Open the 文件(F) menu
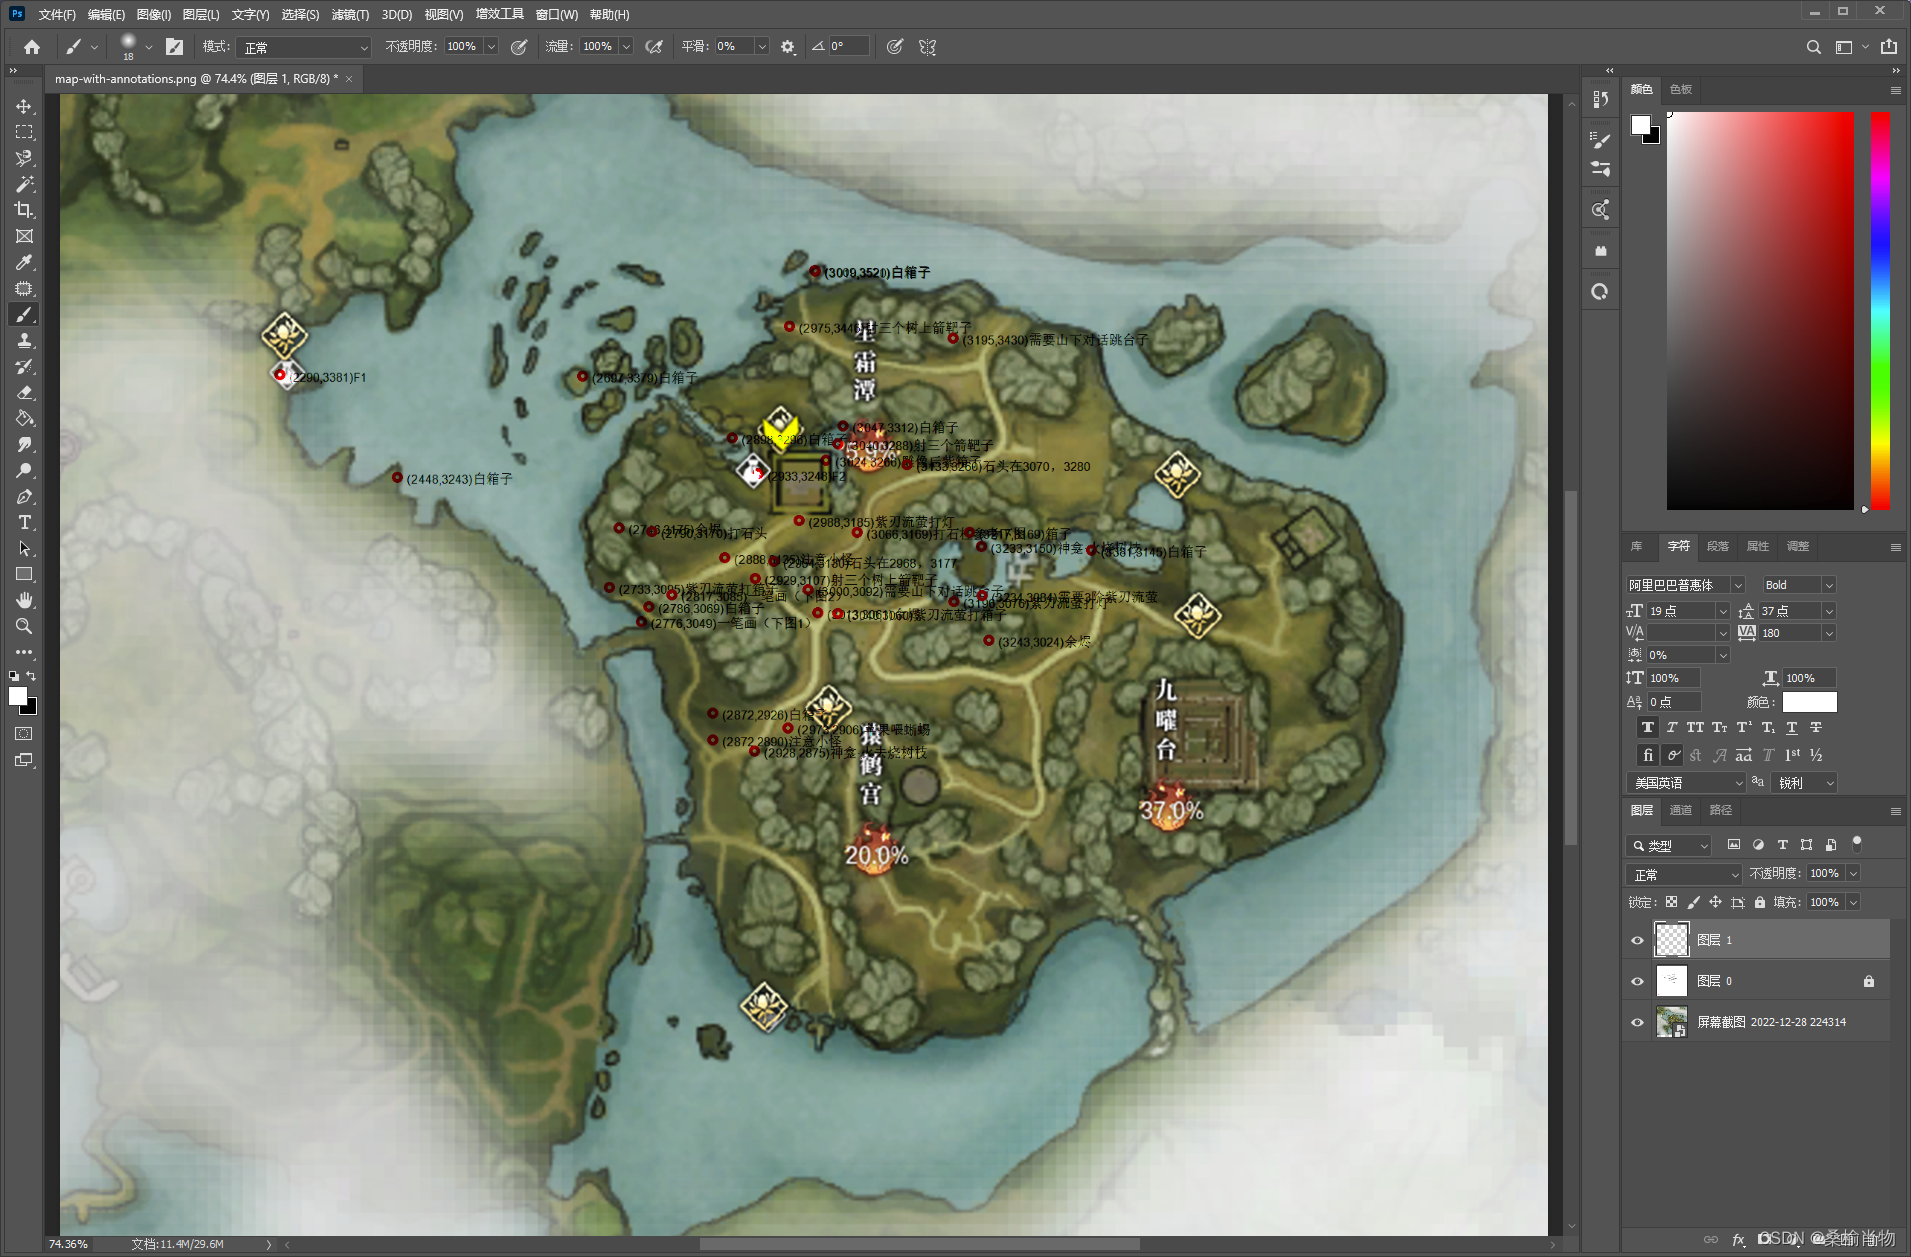Screen dimensions: 1911x1257 point(56,14)
